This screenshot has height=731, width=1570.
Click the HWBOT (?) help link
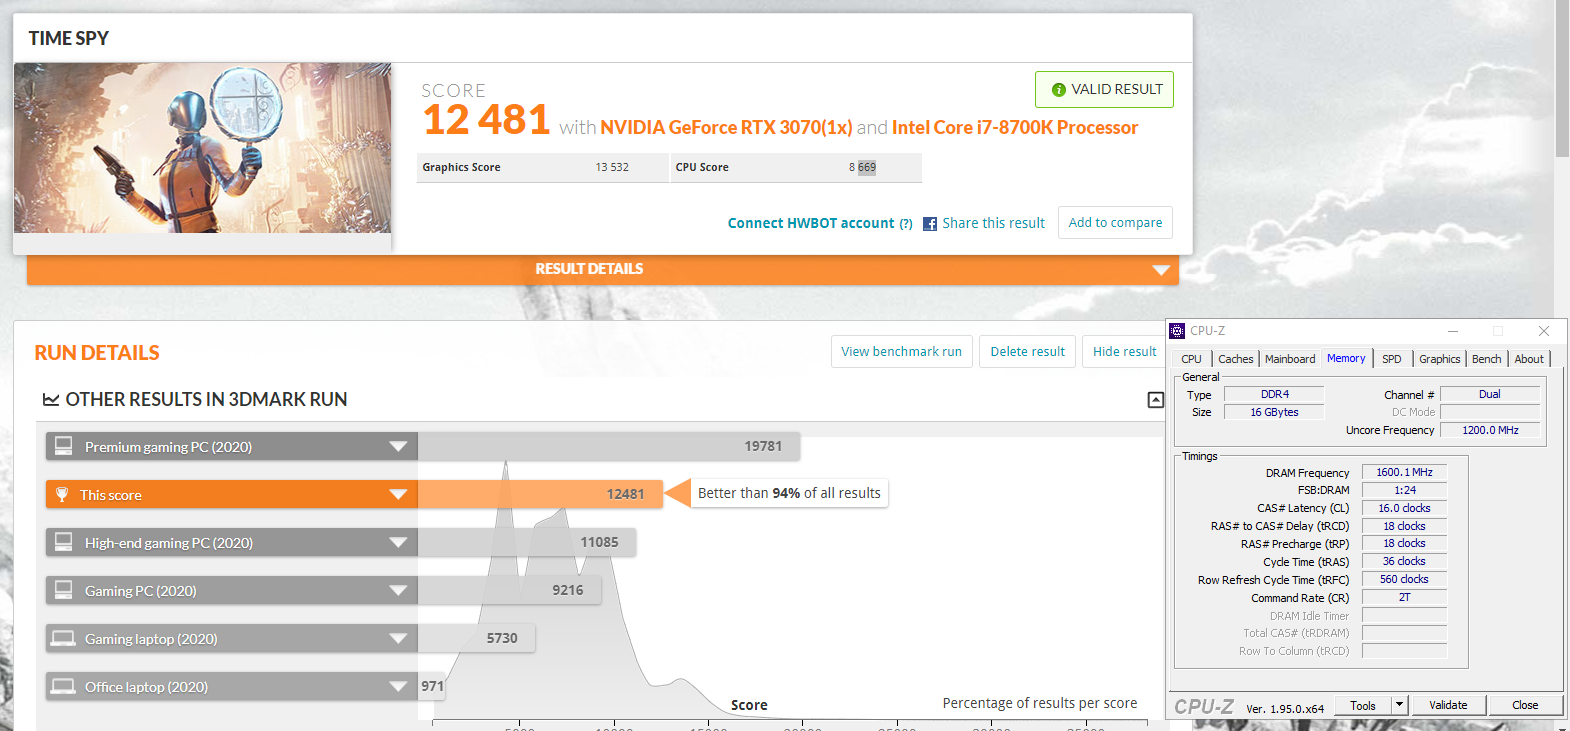(906, 224)
